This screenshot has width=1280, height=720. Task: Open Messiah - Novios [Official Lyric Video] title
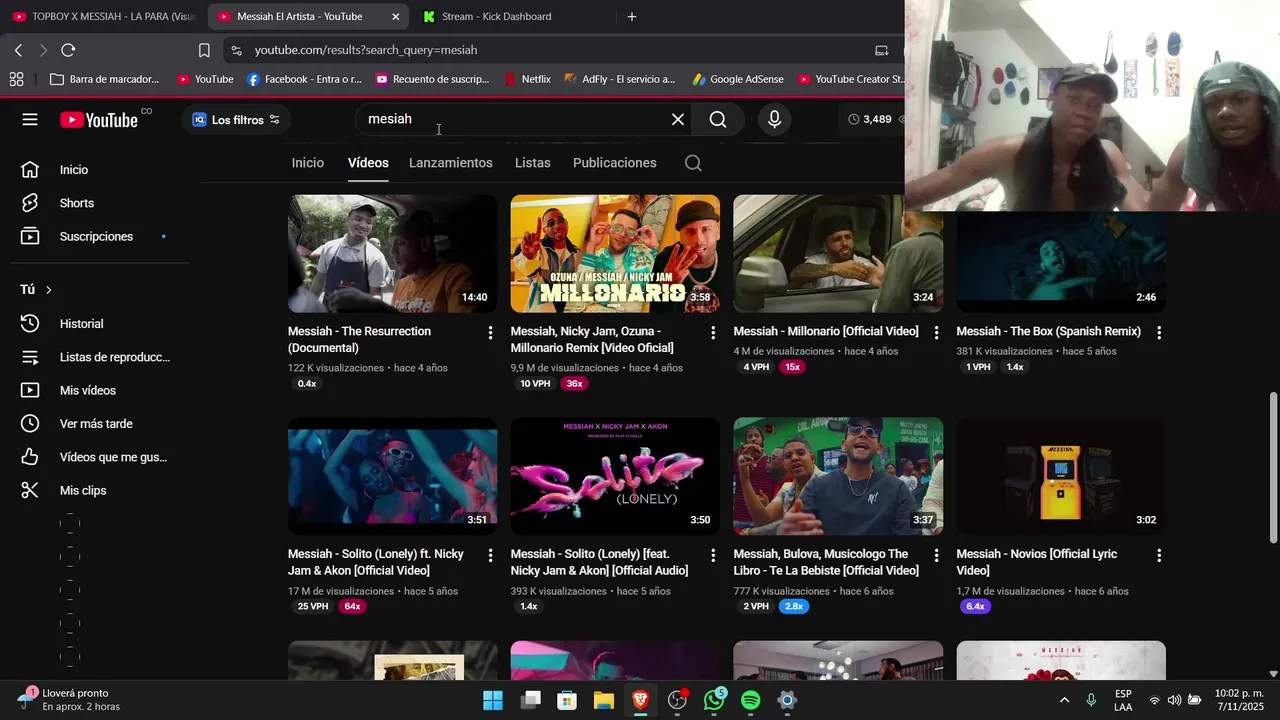click(1037, 562)
